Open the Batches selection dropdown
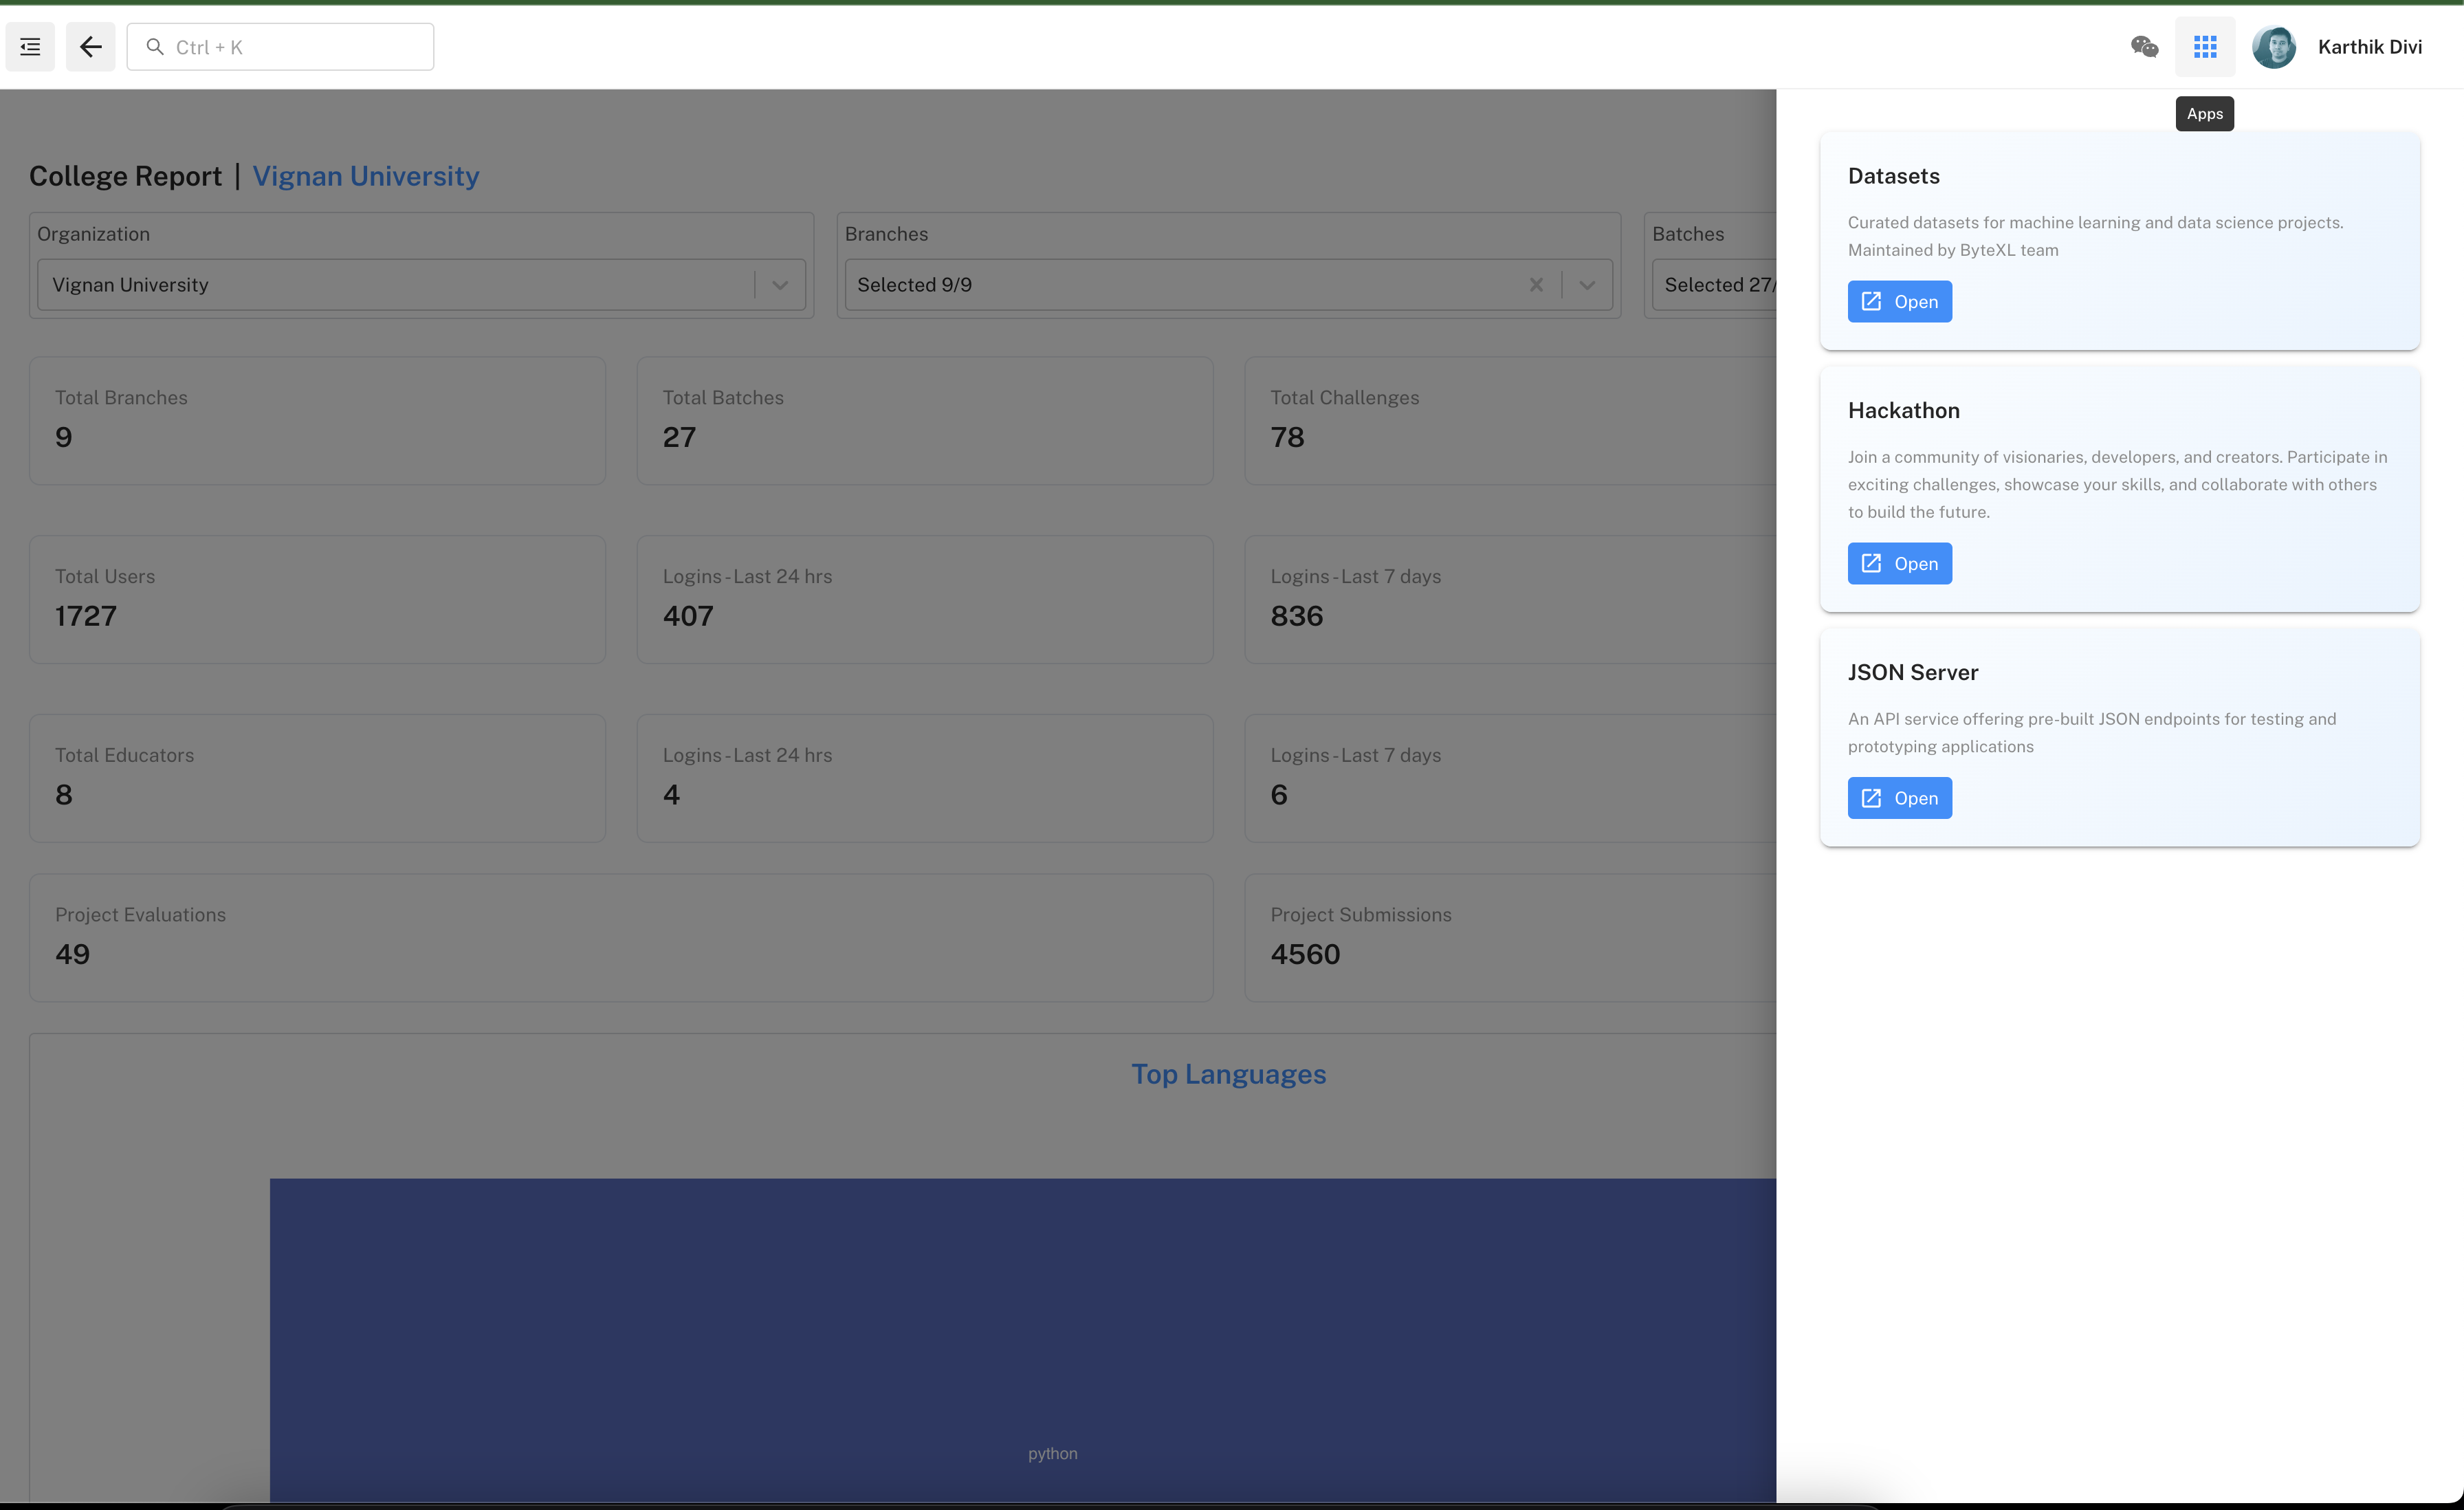Image resolution: width=2464 pixels, height=1510 pixels. click(x=1715, y=285)
